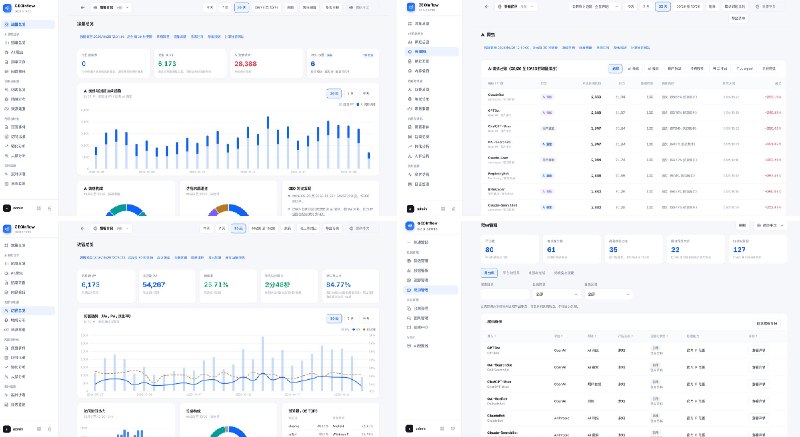Select the highlighted date-range button in the 28,388 panel header
The image size is (800, 437).
coord(241,8)
